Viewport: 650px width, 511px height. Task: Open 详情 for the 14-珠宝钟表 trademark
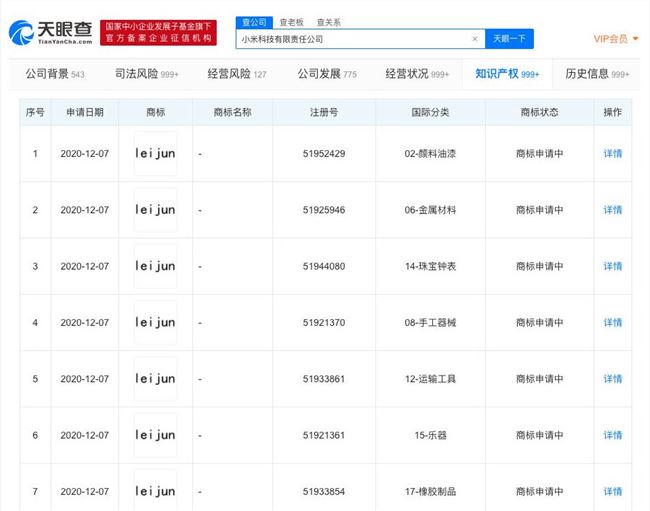[x=613, y=266]
